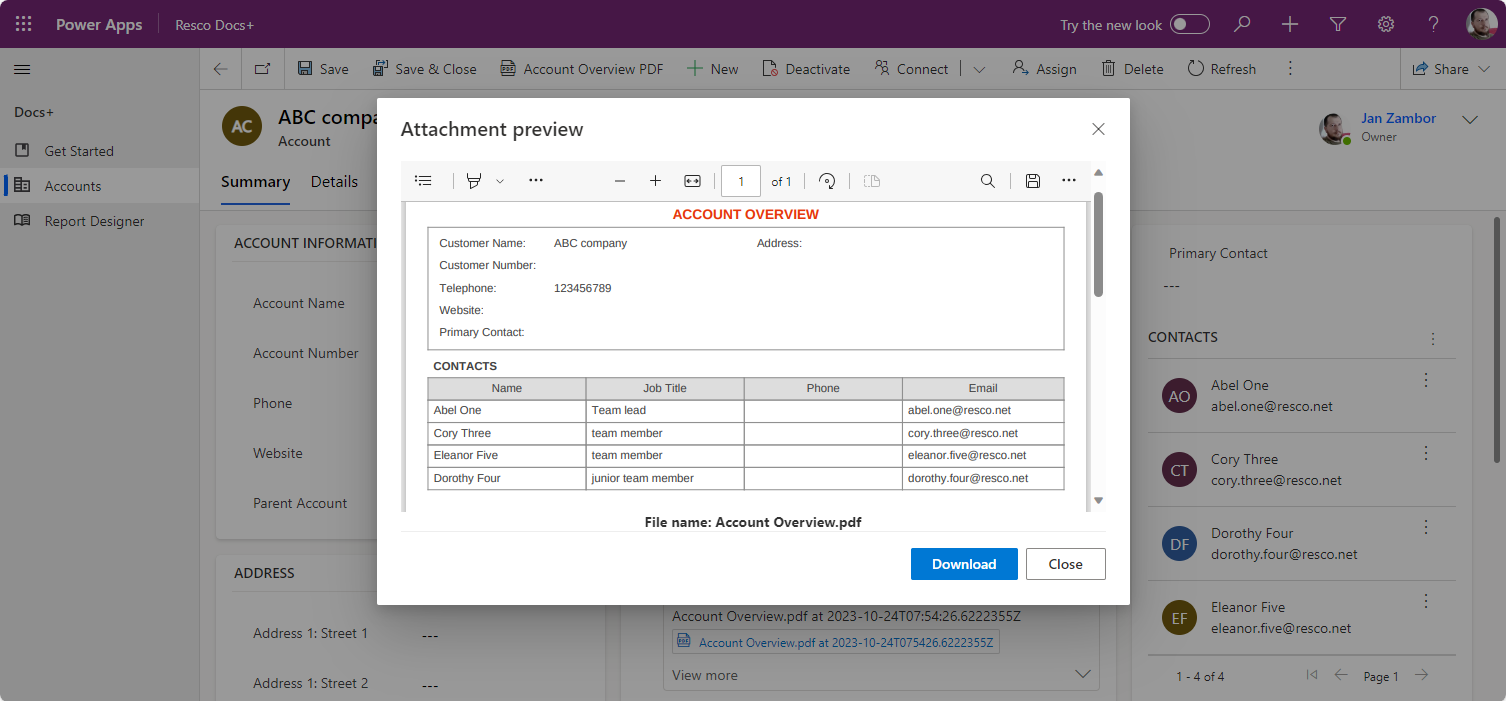Open the Power Apps app launcher waffle

(24, 24)
